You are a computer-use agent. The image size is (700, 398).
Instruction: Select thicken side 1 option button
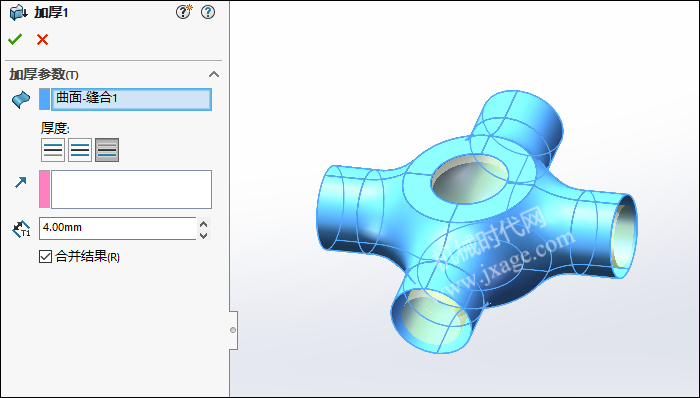(53, 150)
